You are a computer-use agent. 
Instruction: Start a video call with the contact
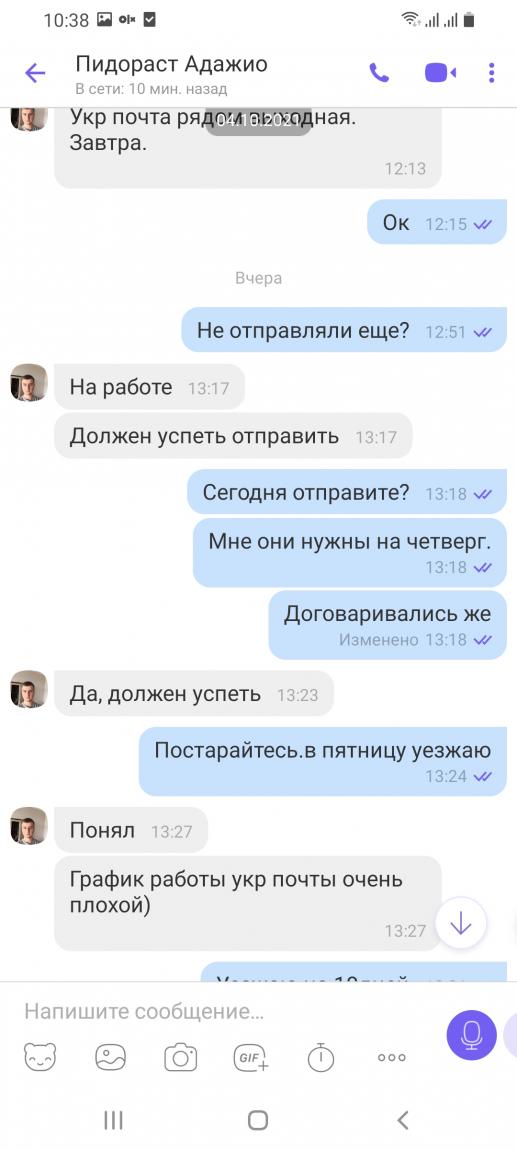coord(440,73)
